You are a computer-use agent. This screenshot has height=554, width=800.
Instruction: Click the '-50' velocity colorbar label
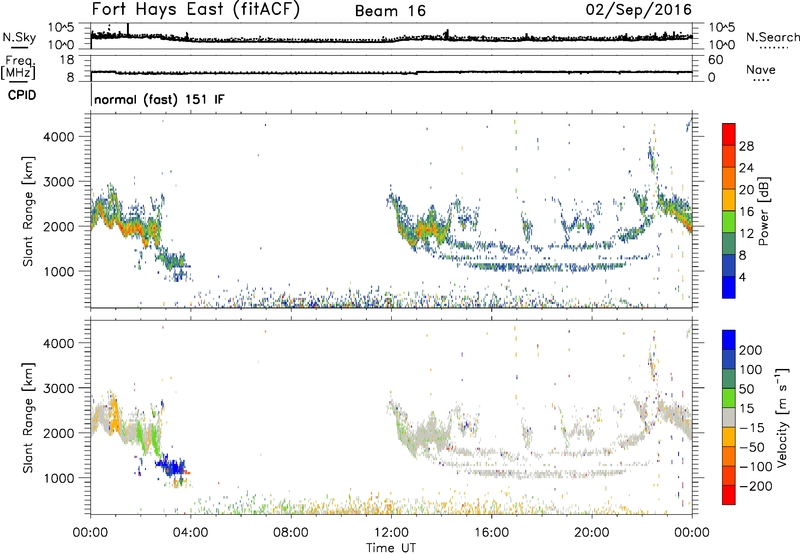752,447
